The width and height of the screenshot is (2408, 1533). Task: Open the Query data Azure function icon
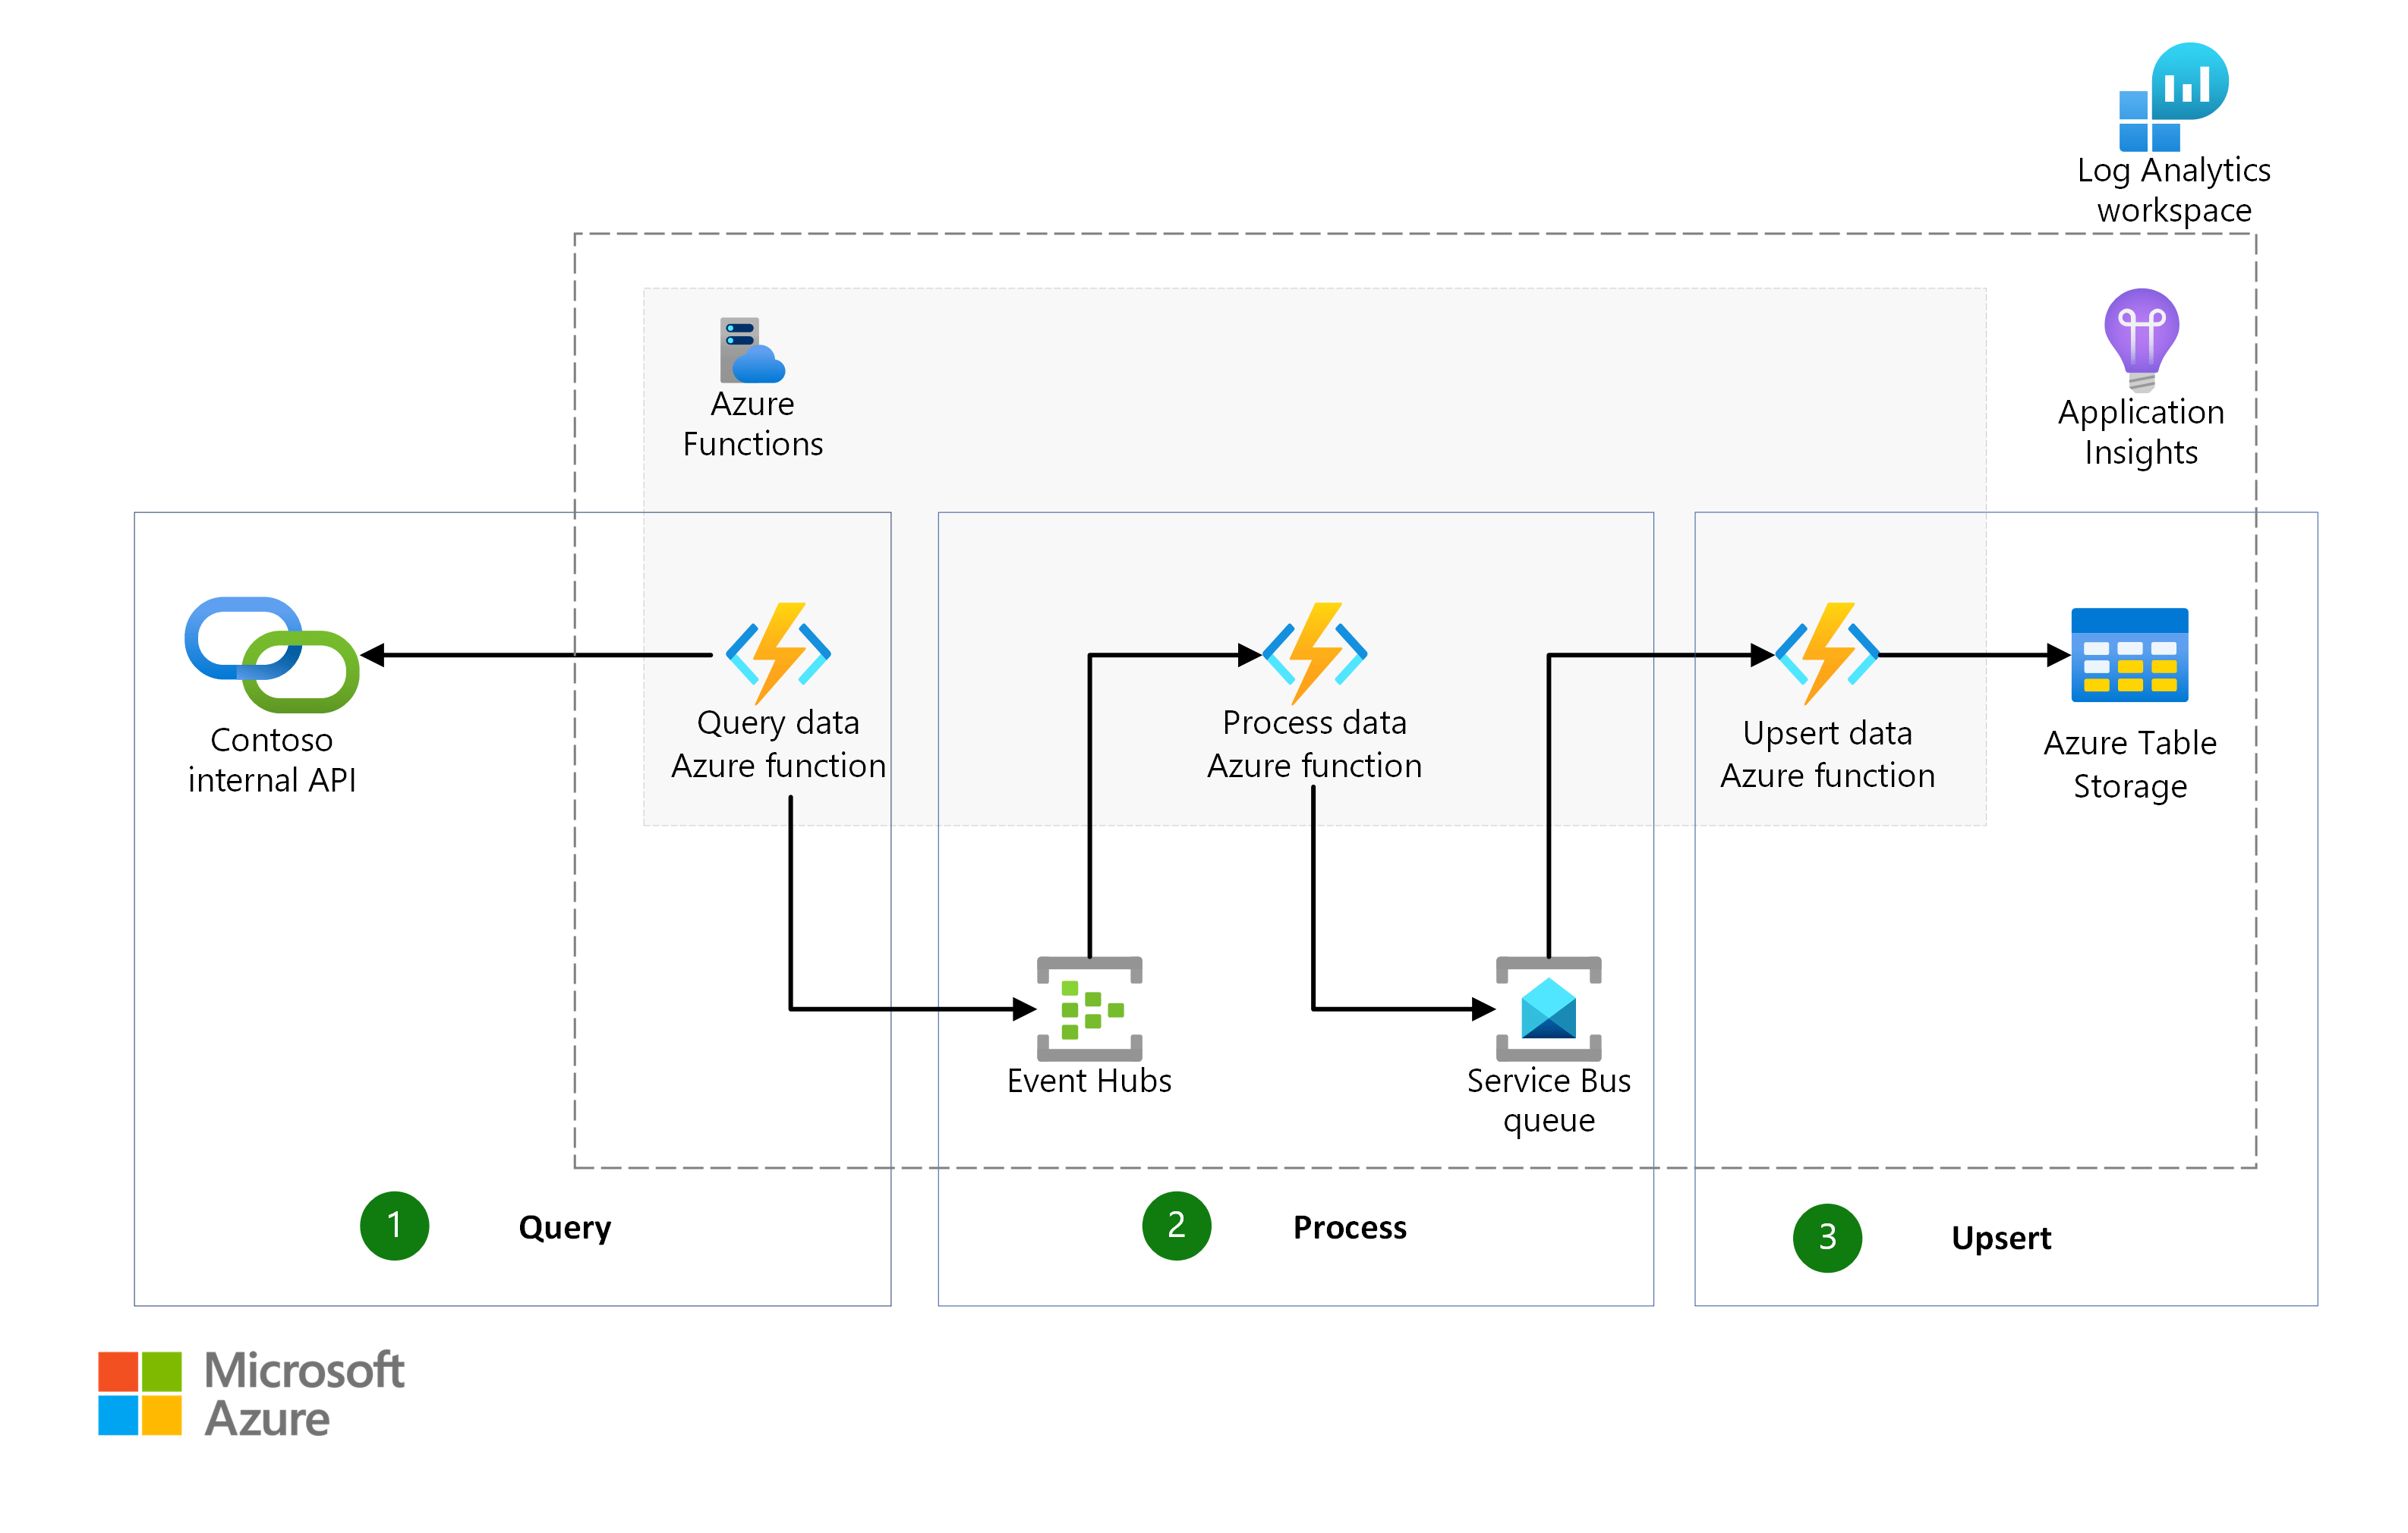[777, 655]
